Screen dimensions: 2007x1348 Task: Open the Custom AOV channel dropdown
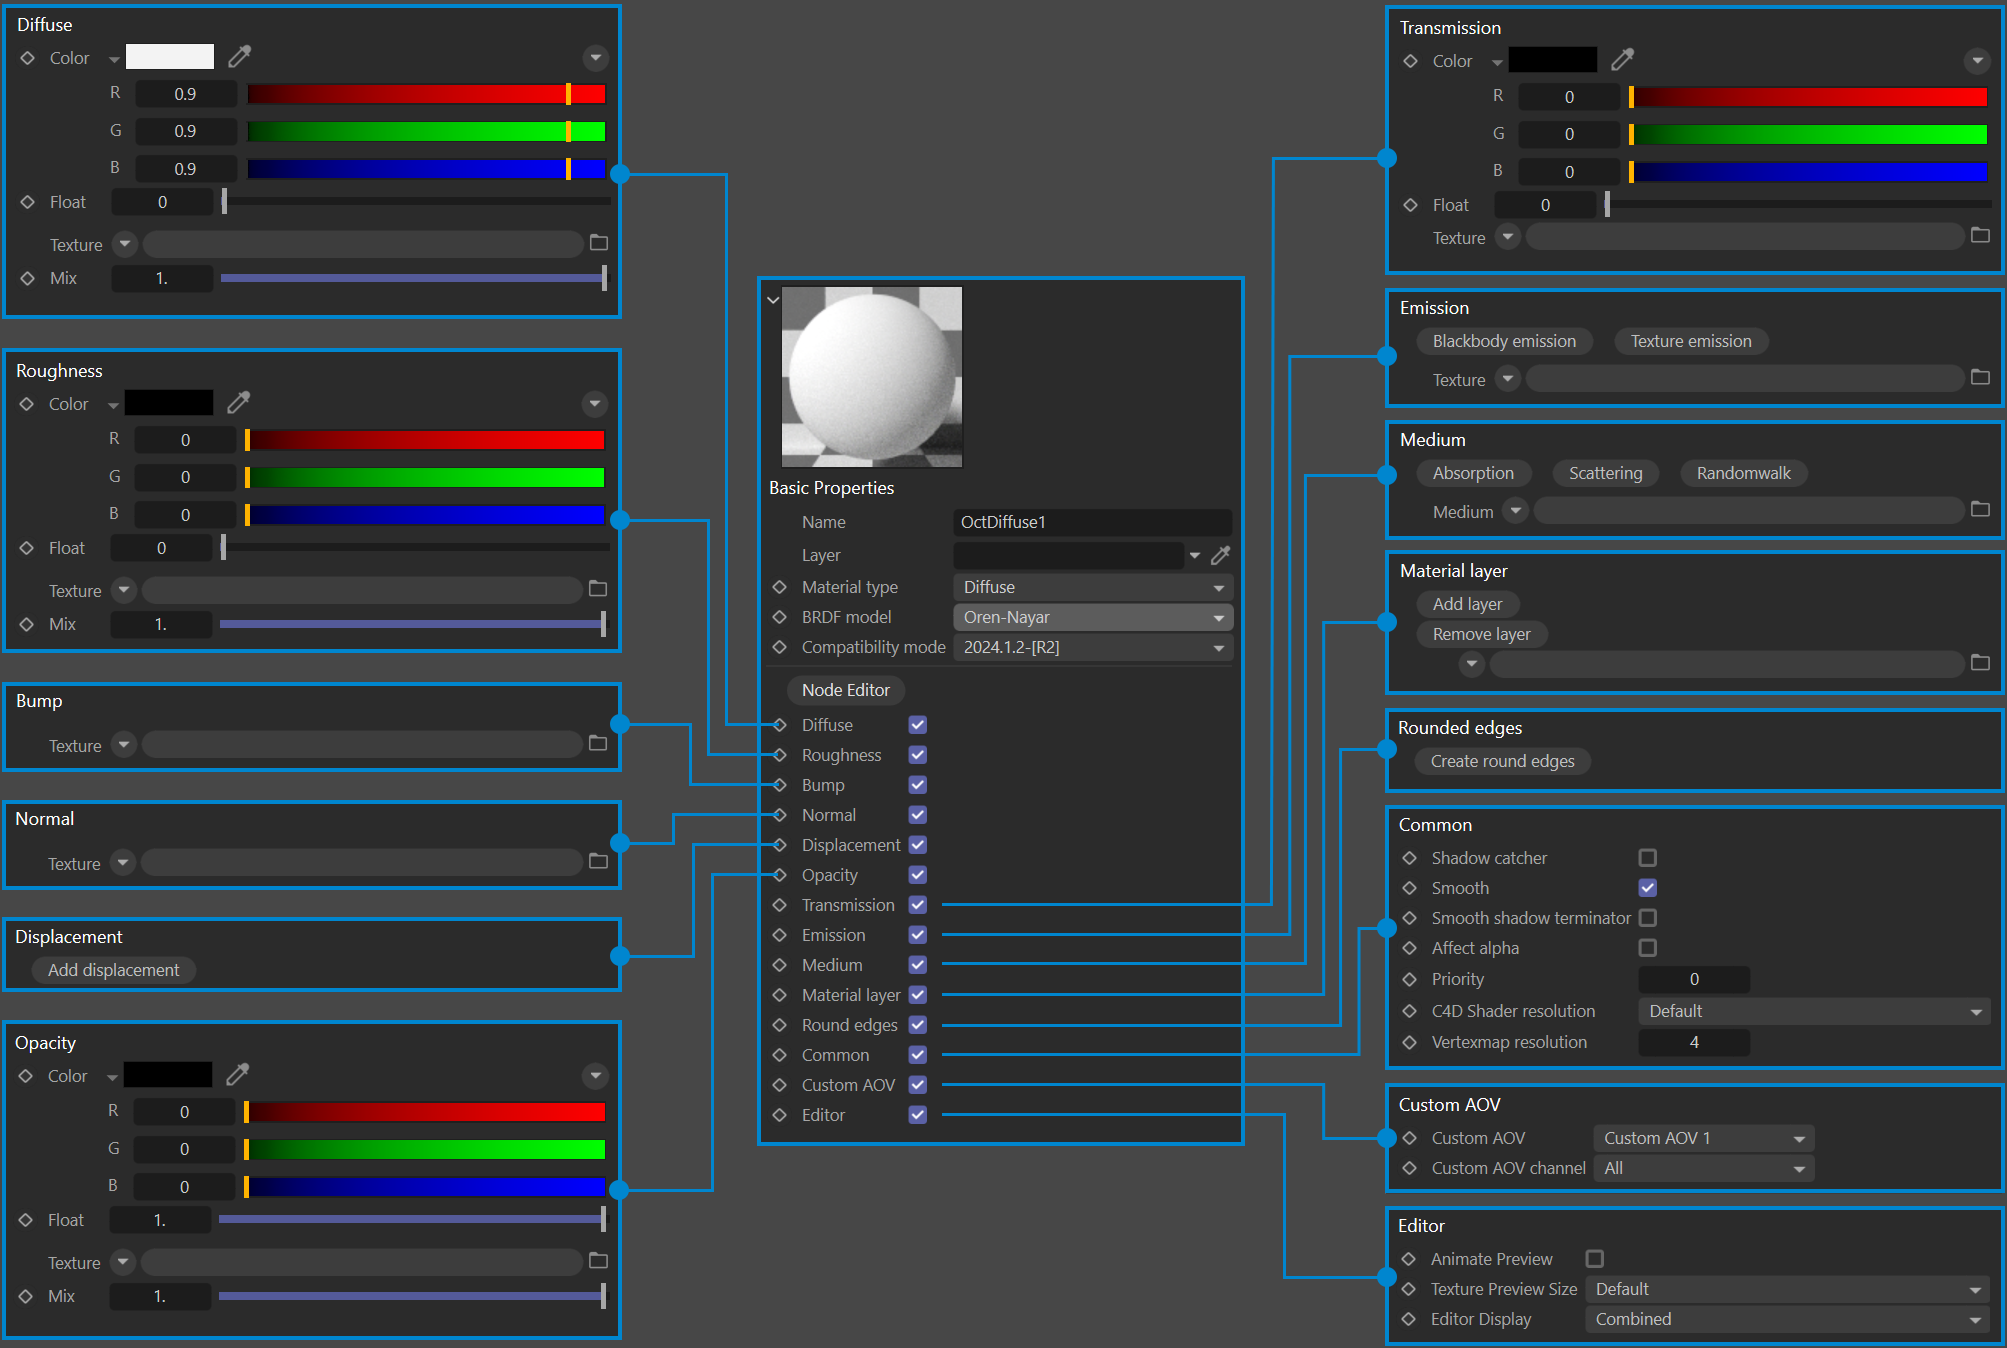pos(1703,1168)
